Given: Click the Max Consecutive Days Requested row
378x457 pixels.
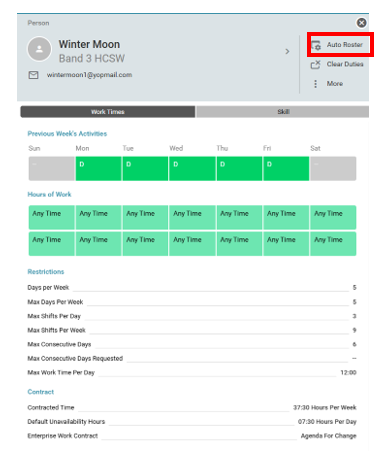Looking at the screenshot, I should [192, 358].
